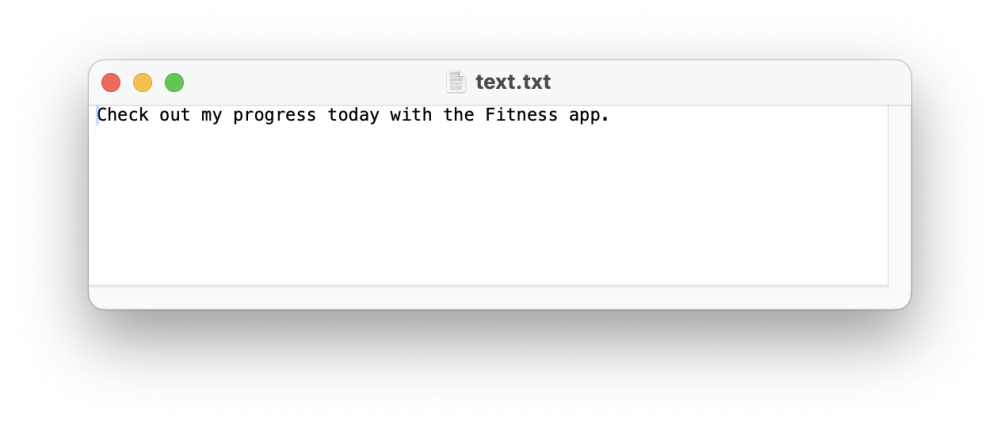Click the text.txt document proxy icon
Viewport: 1000px width, 427px height.
click(x=456, y=82)
